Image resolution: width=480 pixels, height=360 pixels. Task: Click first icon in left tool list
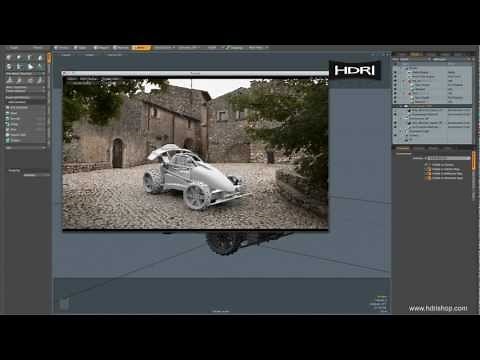pos(7,108)
